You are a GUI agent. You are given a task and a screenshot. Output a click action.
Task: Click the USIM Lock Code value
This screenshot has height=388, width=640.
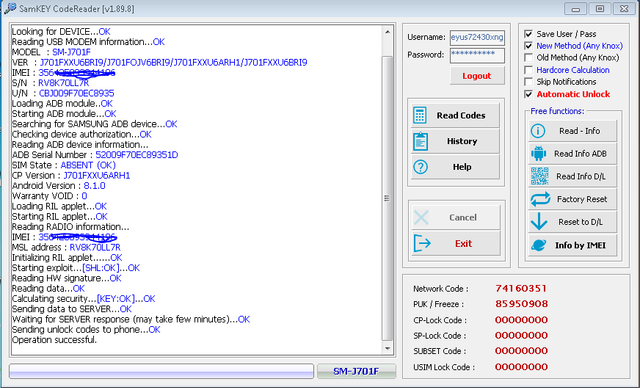(x=521, y=367)
